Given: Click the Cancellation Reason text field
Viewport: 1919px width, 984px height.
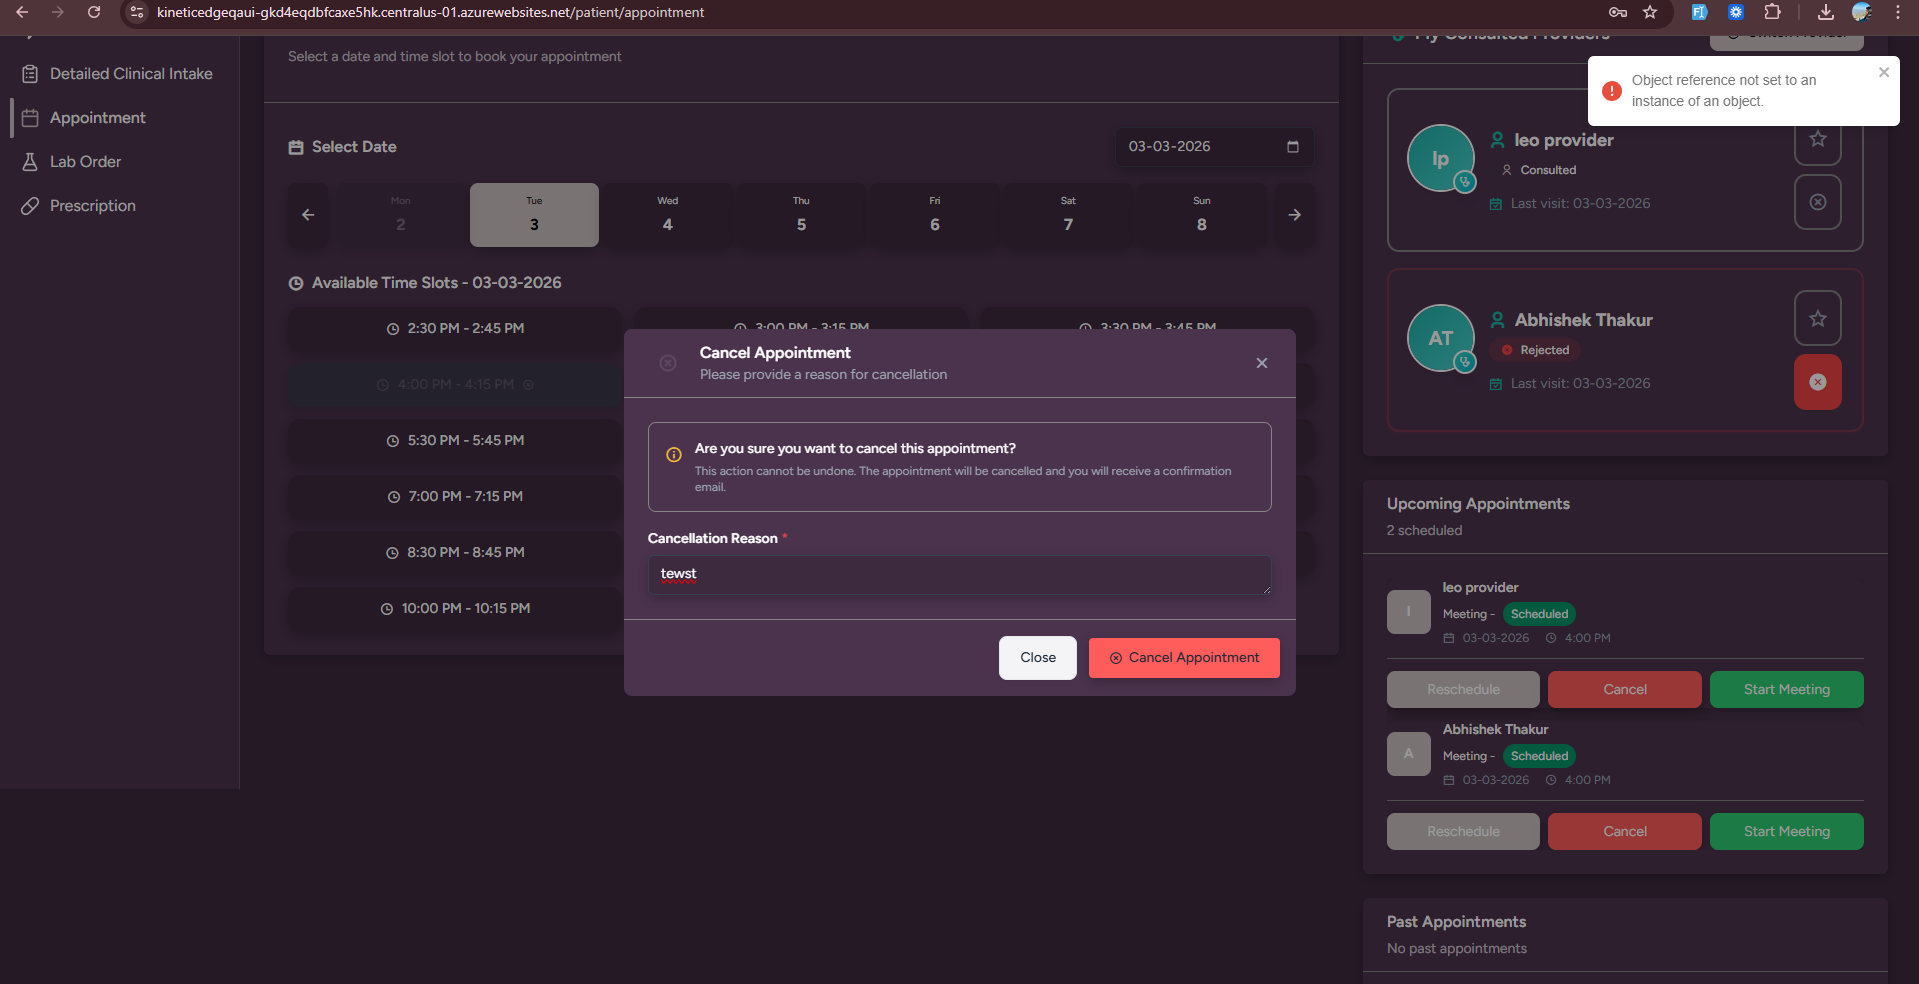Looking at the screenshot, I should tap(958, 575).
